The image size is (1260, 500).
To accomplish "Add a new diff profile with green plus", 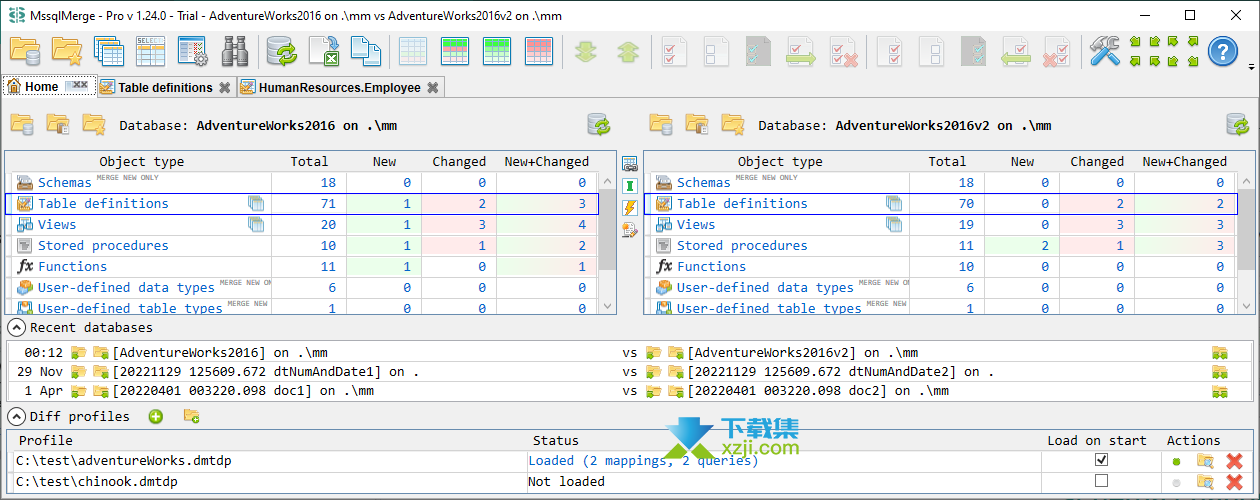I will pos(156,416).
